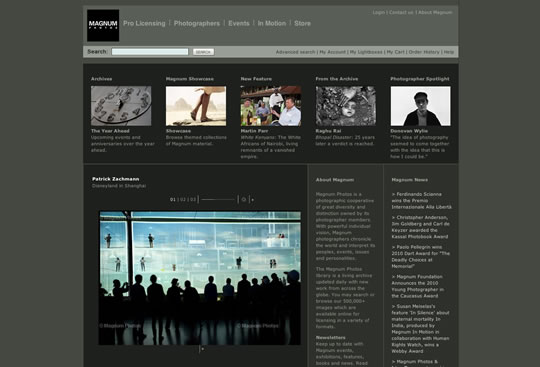Image resolution: width=540 pixels, height=367 pixels.
Task: Click the small plus icon beside slideshow controls
Action: (252, 200)
